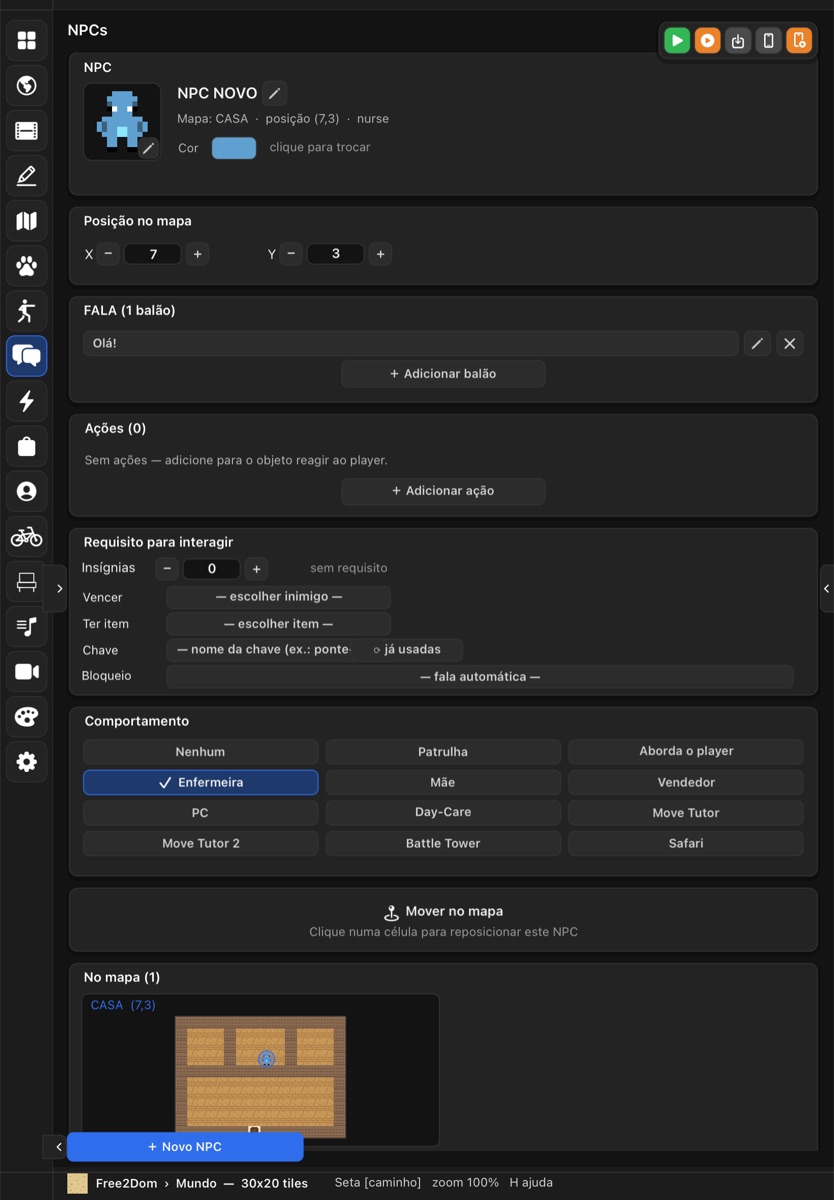Open the Vencer 'escolher inimigo' dropdown
The image size is (834, 1200).
[x=278, y=597]
